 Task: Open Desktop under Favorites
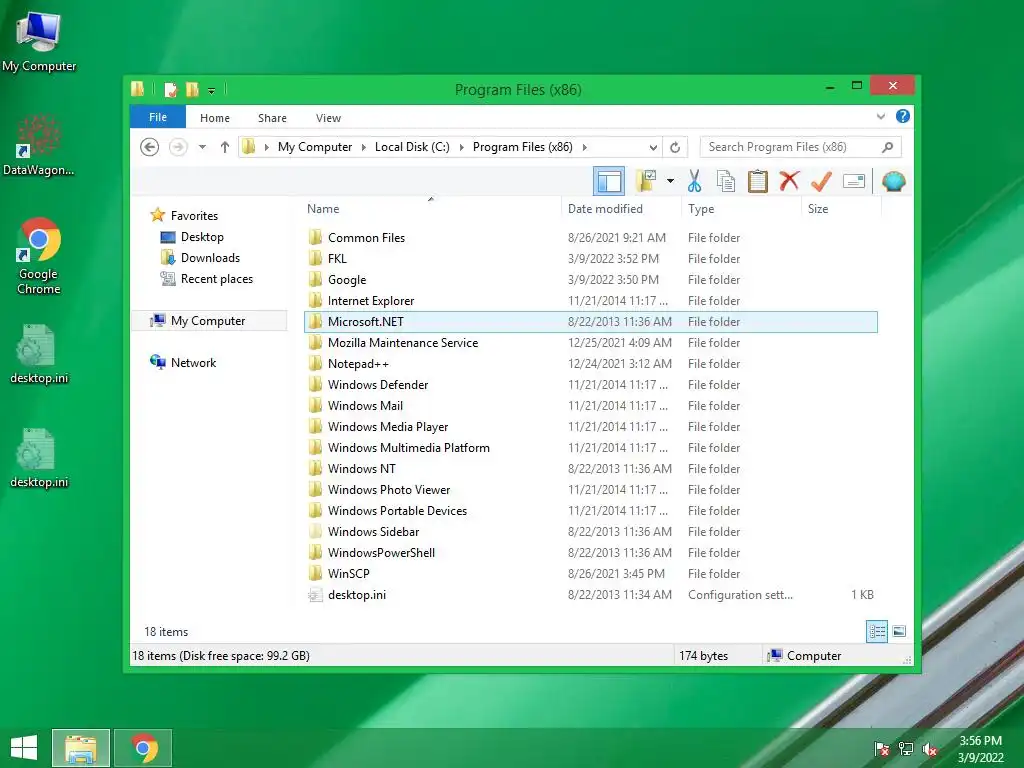tap(202, 236)
